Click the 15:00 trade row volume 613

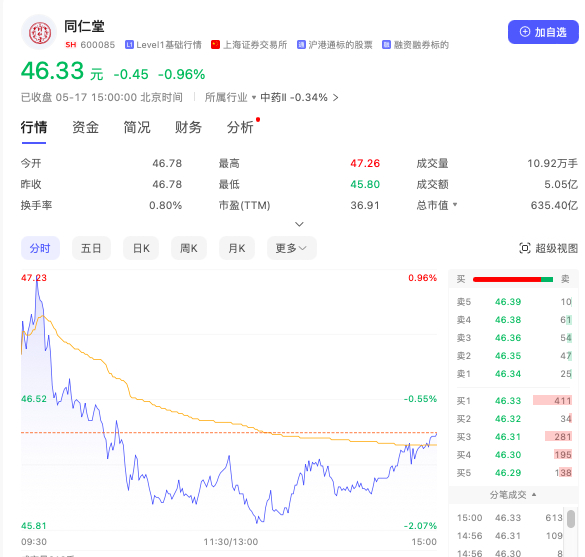[554, 518]
